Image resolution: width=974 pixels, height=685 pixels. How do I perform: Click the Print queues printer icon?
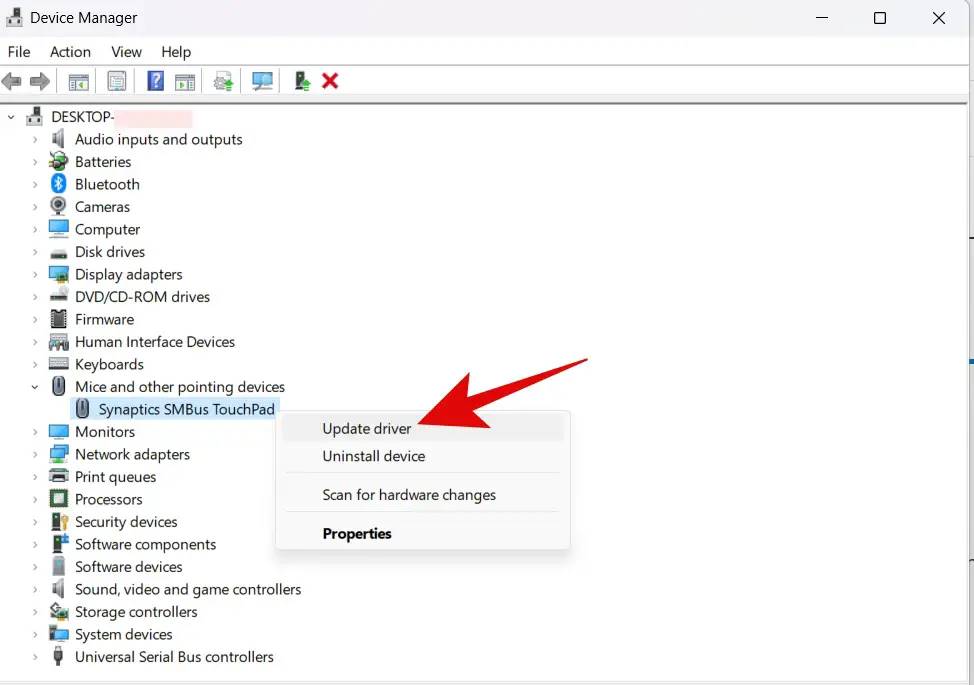click(58, 476)
